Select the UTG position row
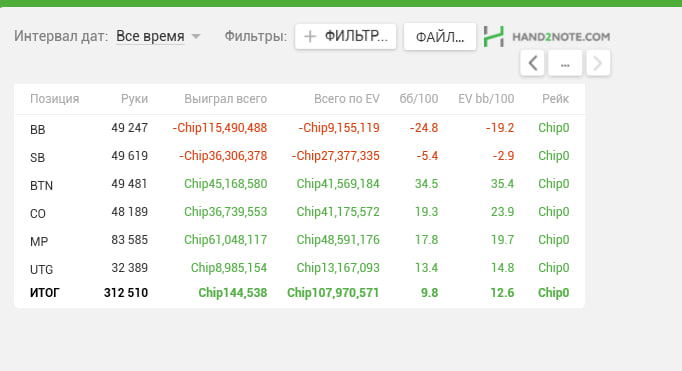The width and height of the screenshot is (682, 371). coord(299,268)
